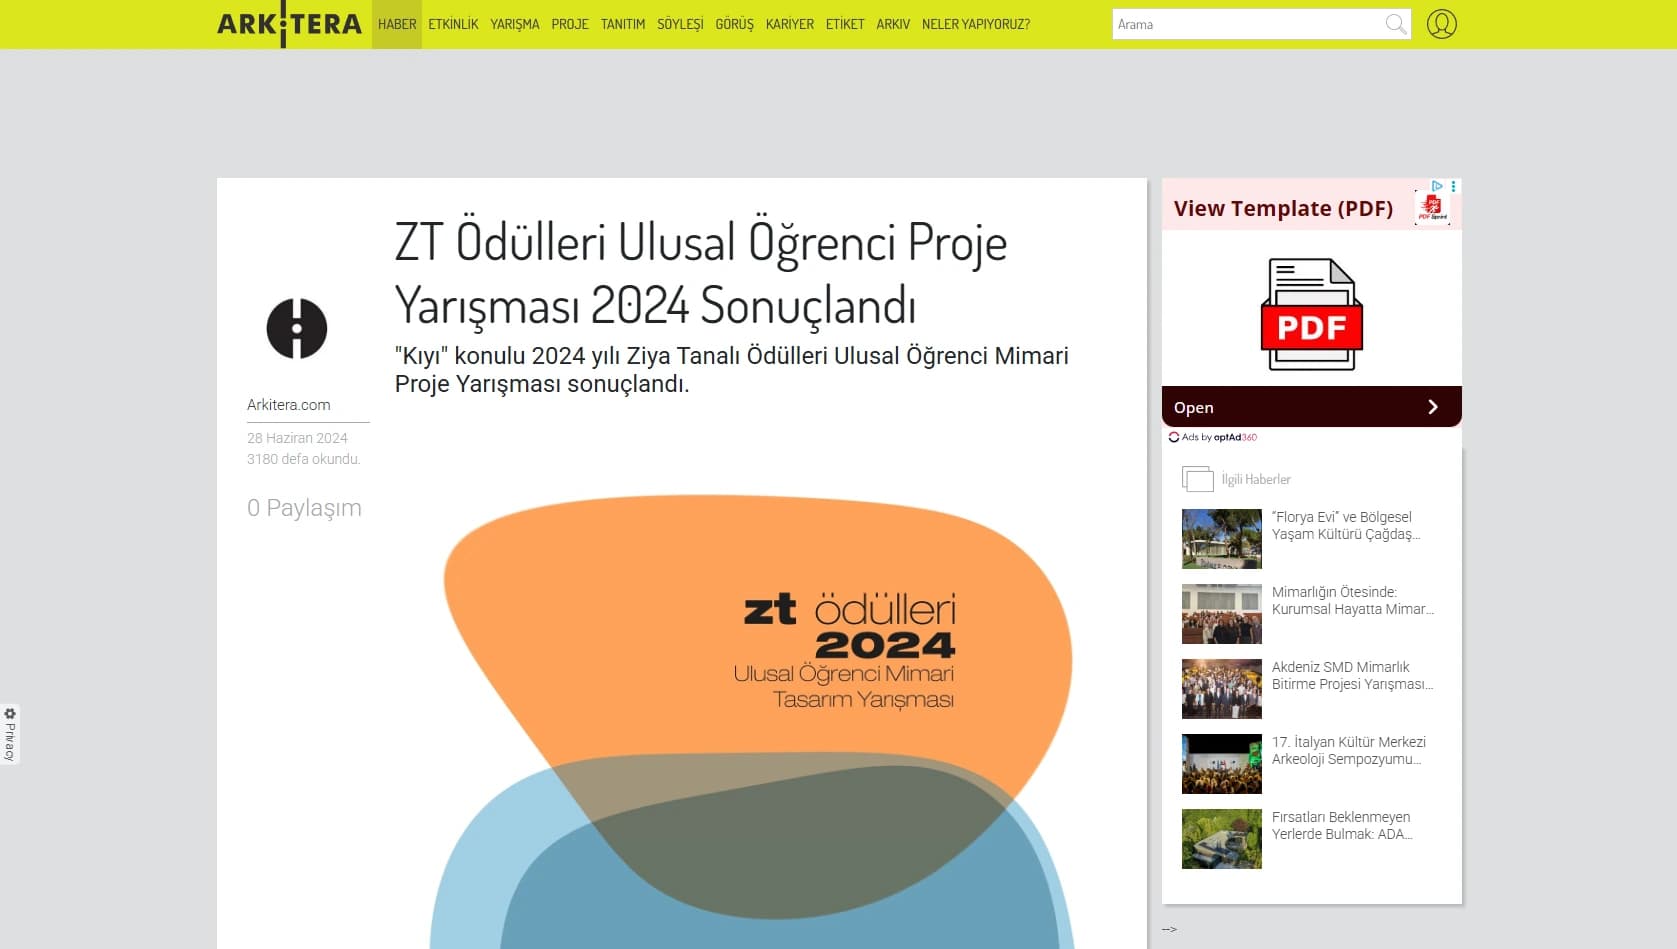Open the user profile icon
This screenshot has height=949, width=1677.
(1441, 24)
